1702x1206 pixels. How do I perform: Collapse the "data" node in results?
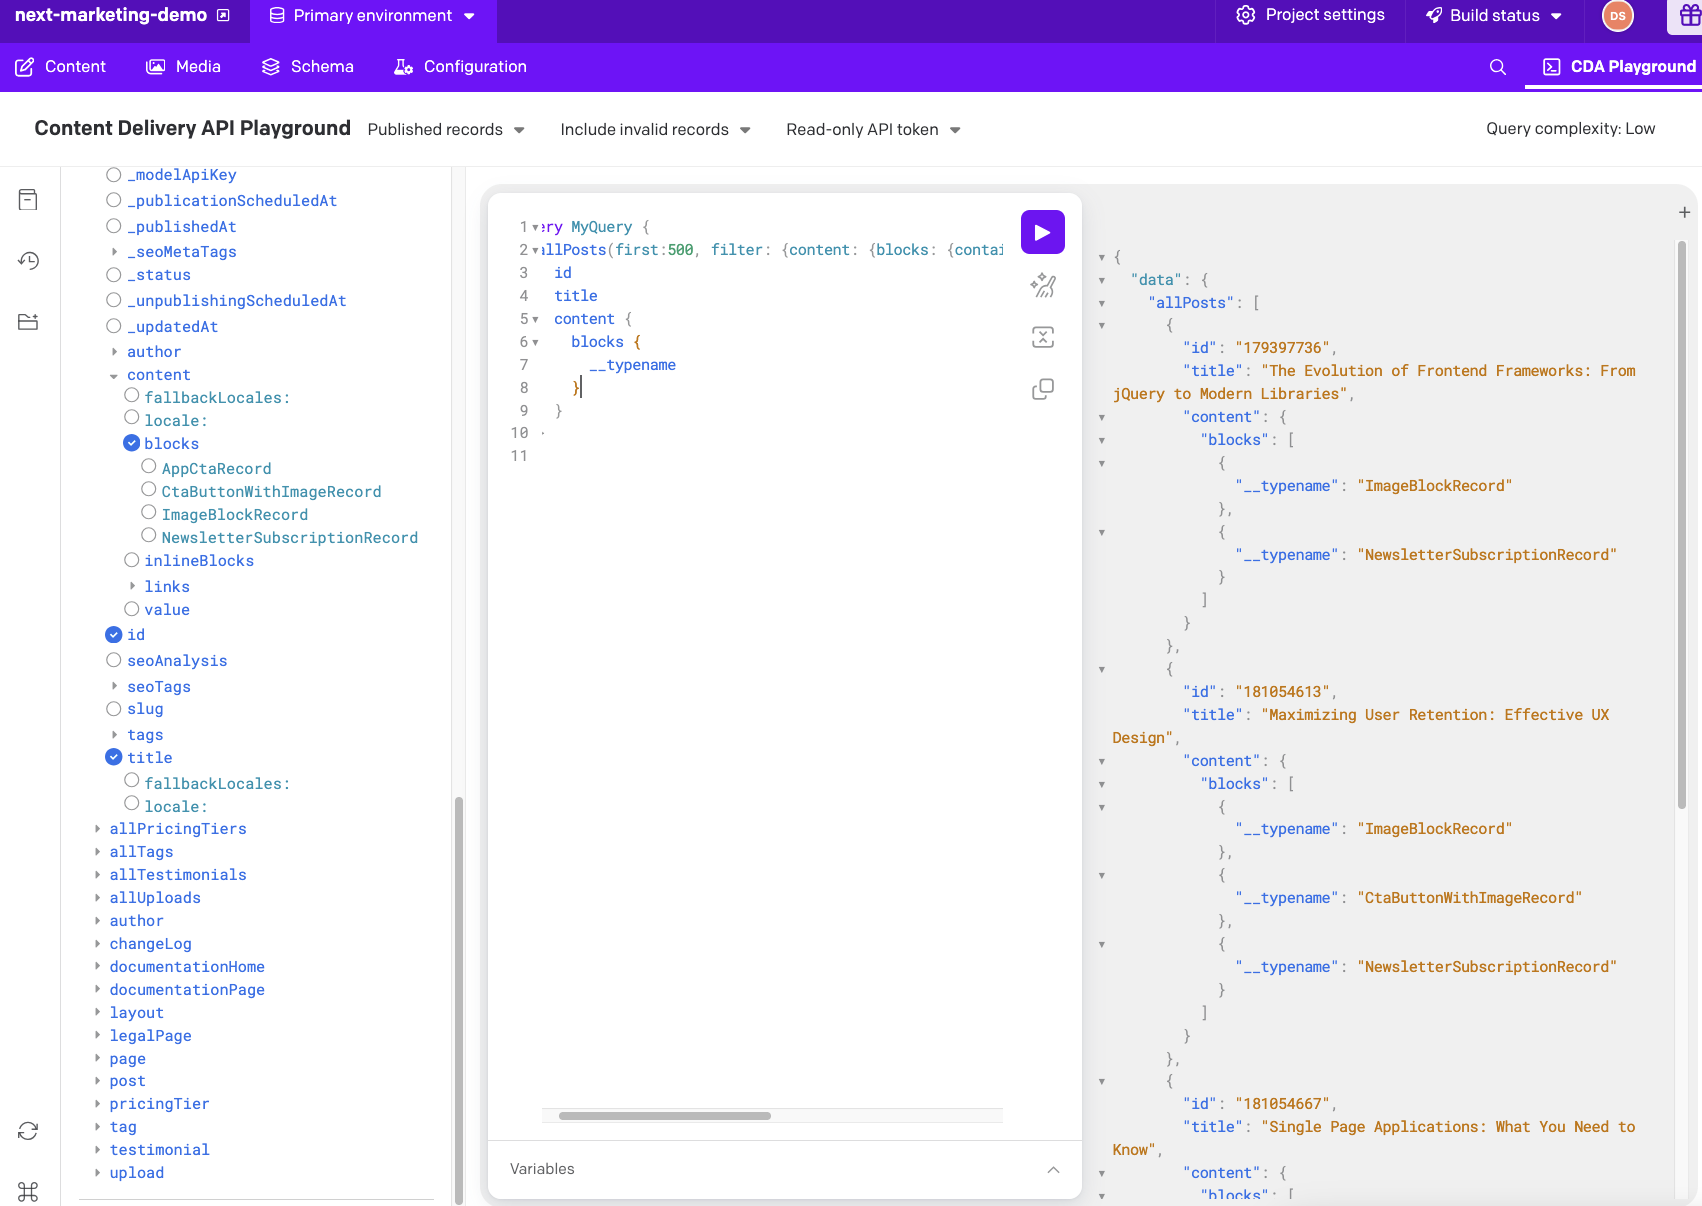pos(1102,281)
